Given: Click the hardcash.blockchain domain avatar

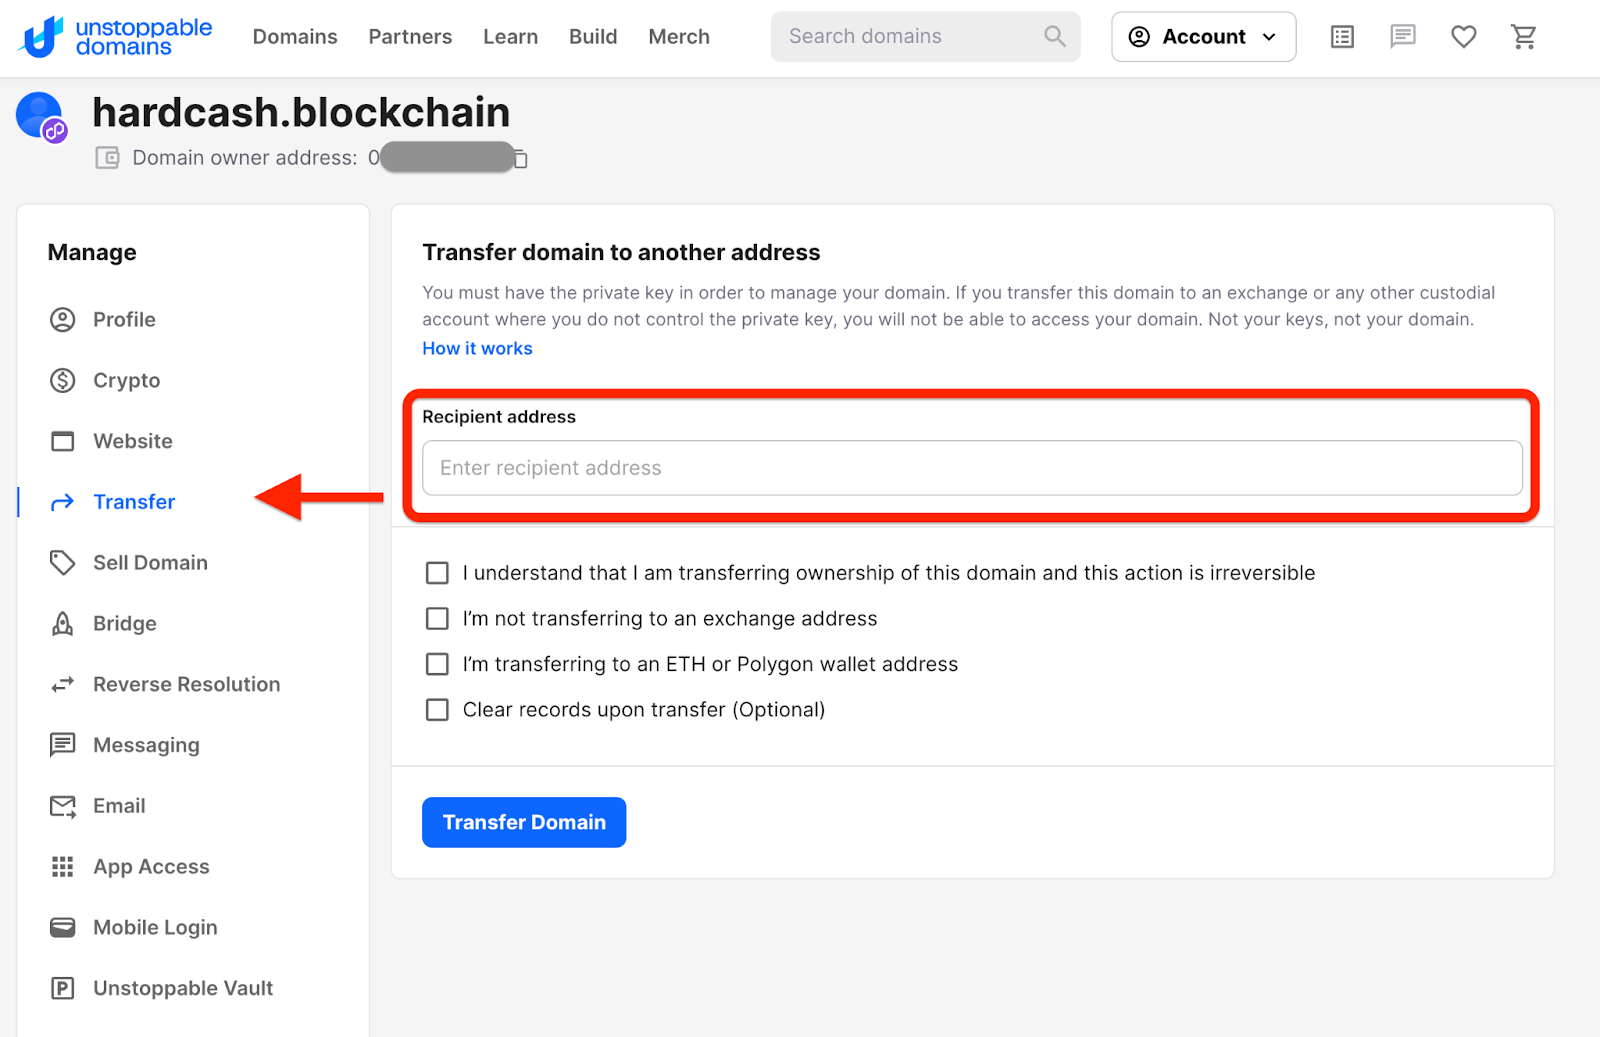Looking at the screenshot, I should [41, 117].
